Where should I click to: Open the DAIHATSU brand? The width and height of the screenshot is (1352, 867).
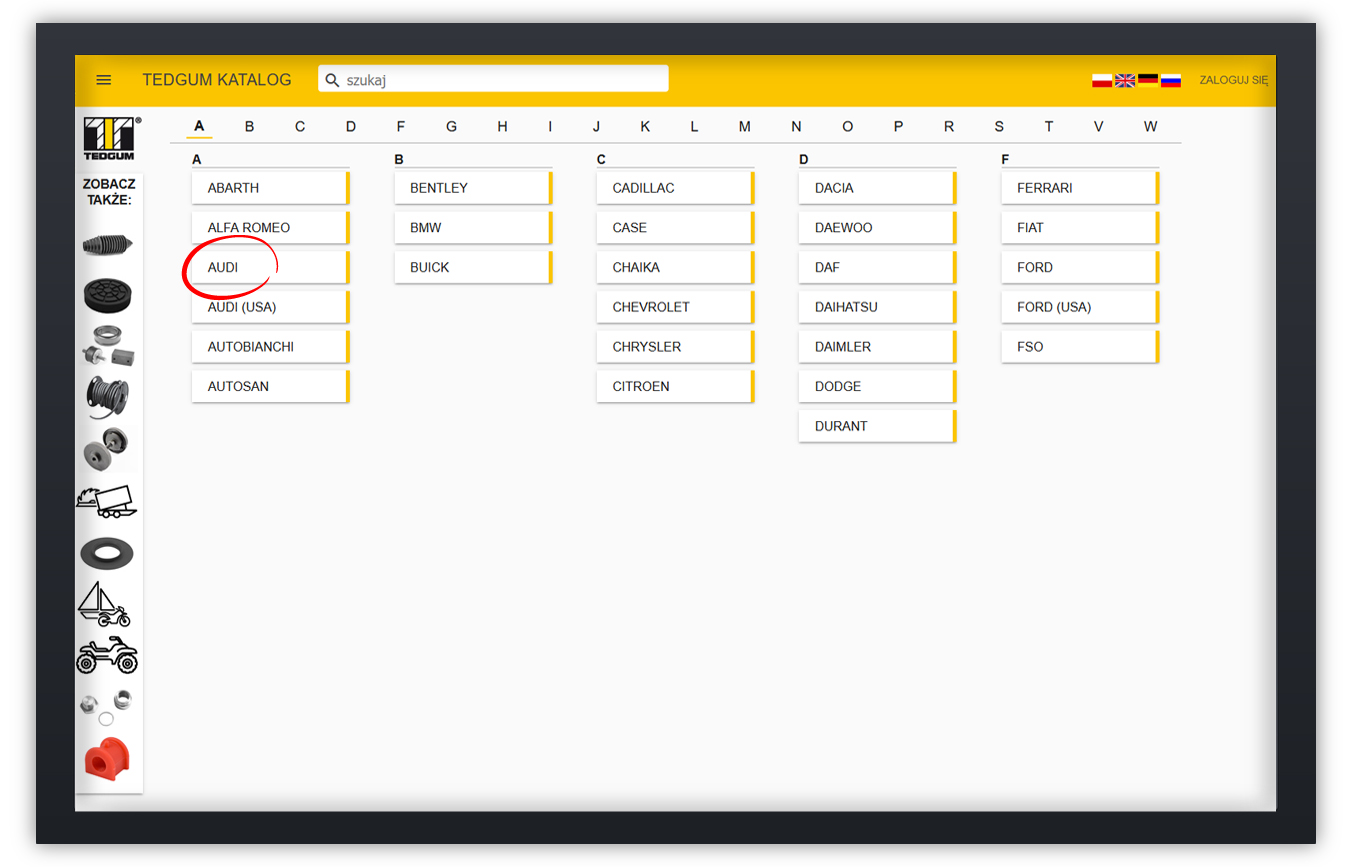pyautogui.click(x=878, y=307)
